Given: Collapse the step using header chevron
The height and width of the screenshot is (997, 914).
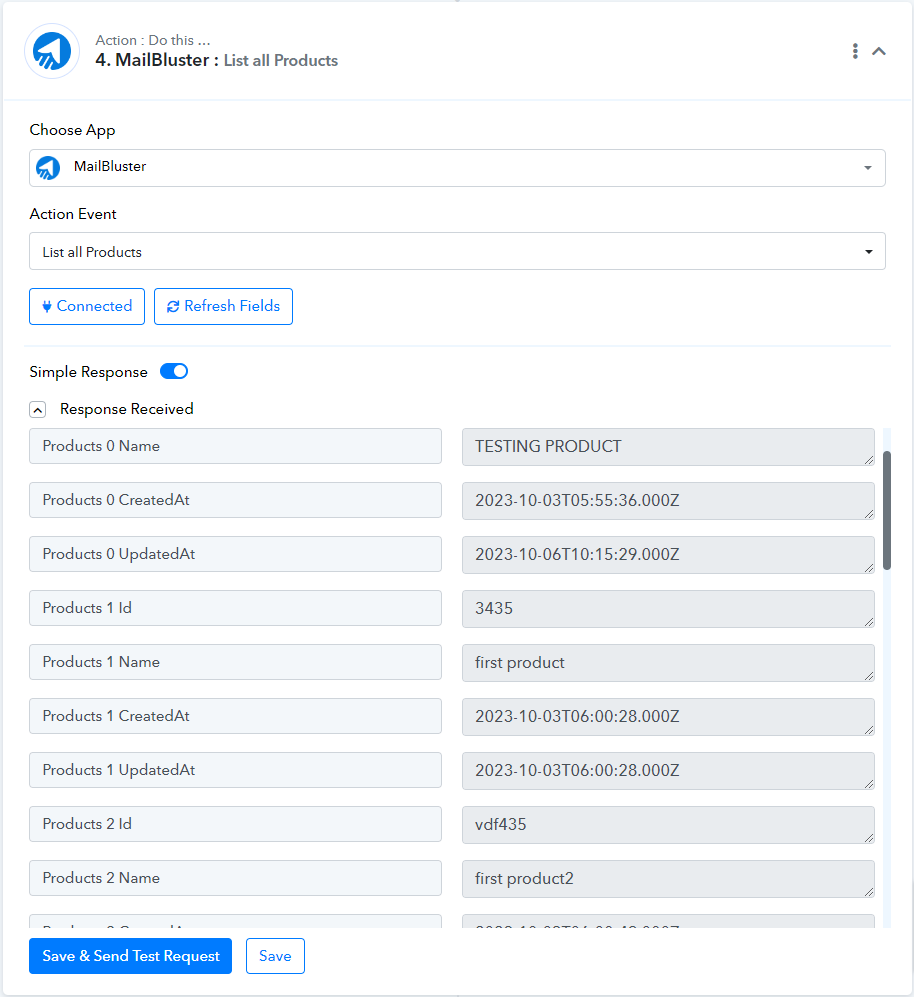Looking at the screenshot, I should 878,51.
